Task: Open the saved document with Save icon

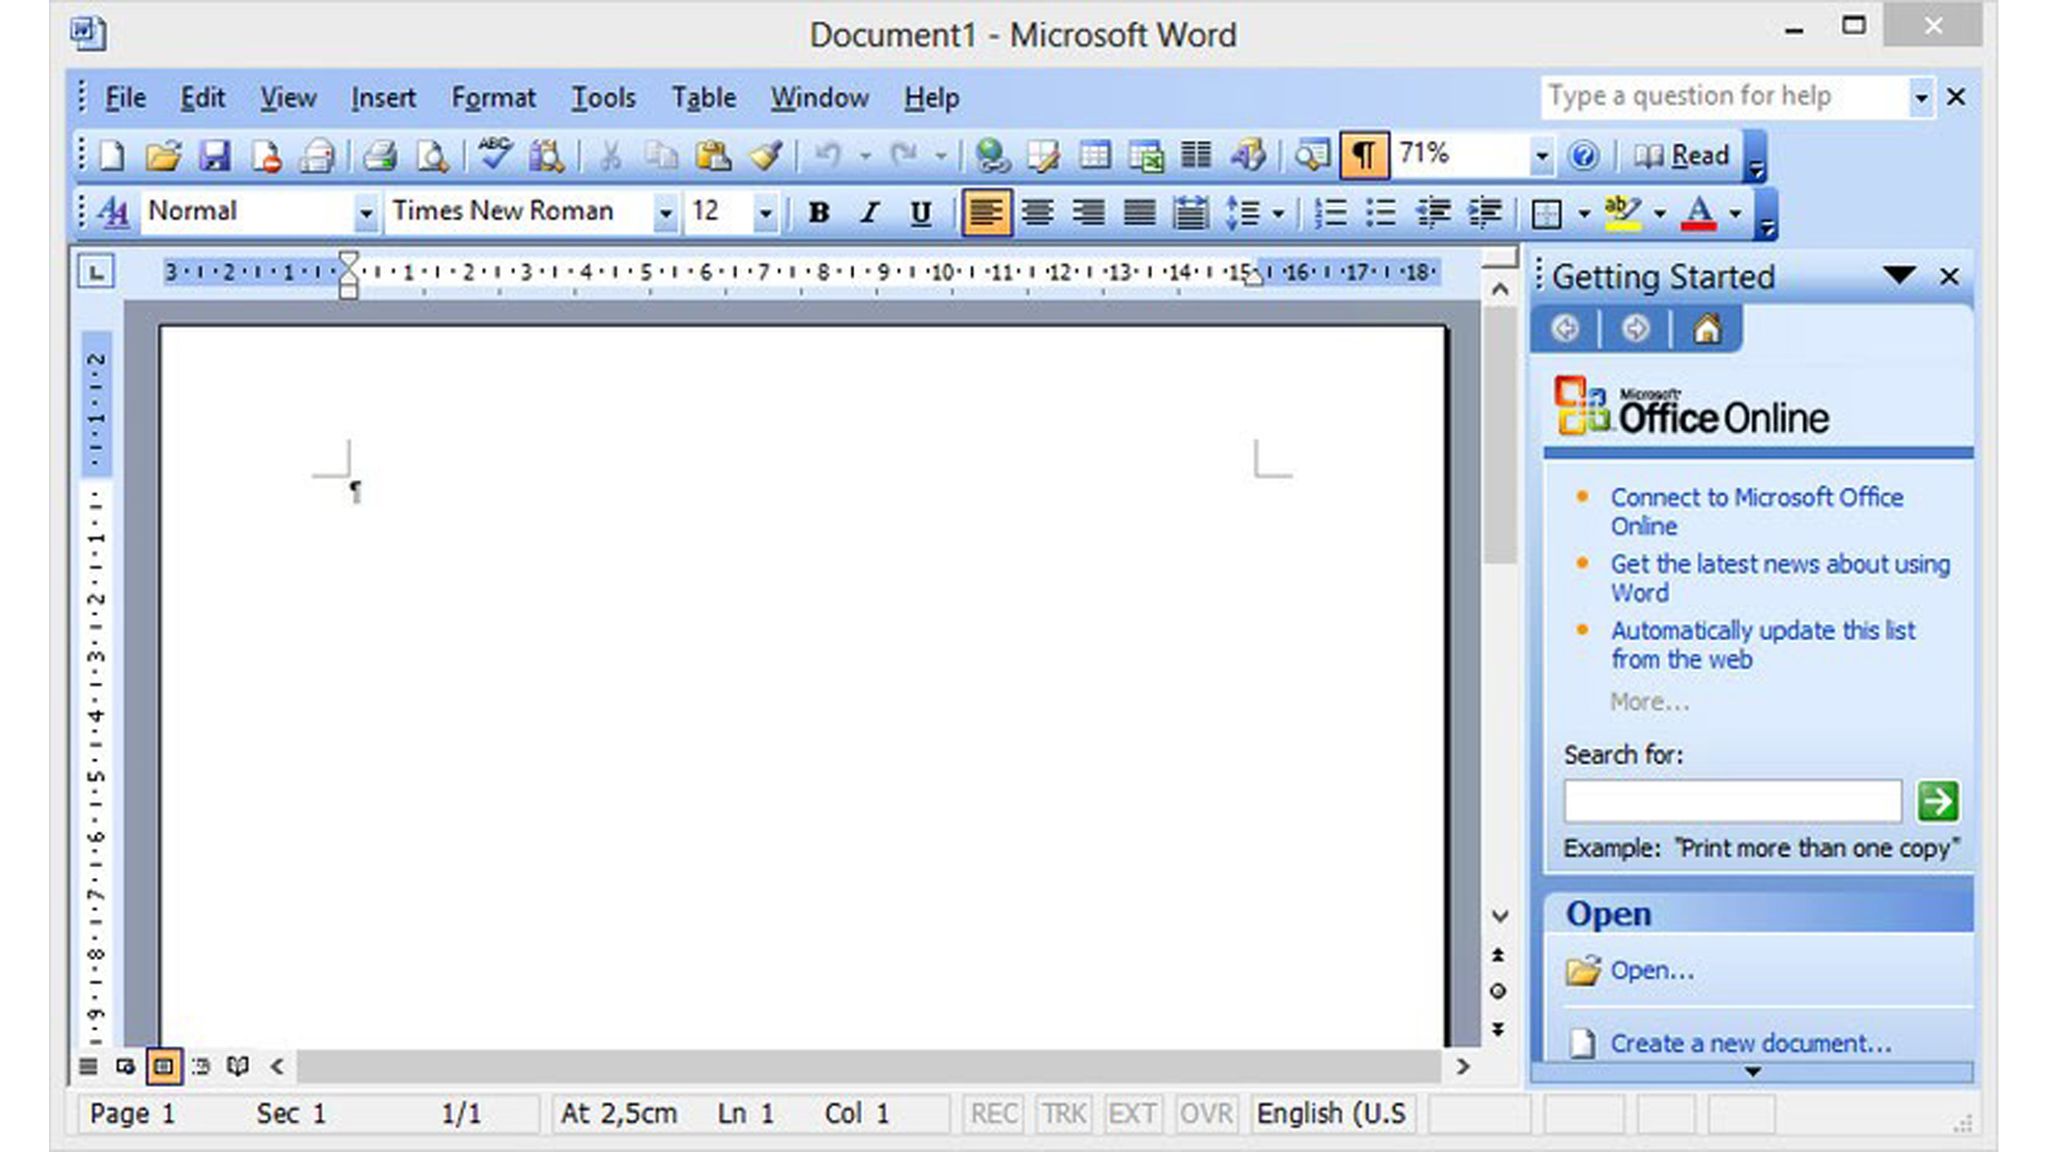Action: pyautogui.click(x=215, y=155)
